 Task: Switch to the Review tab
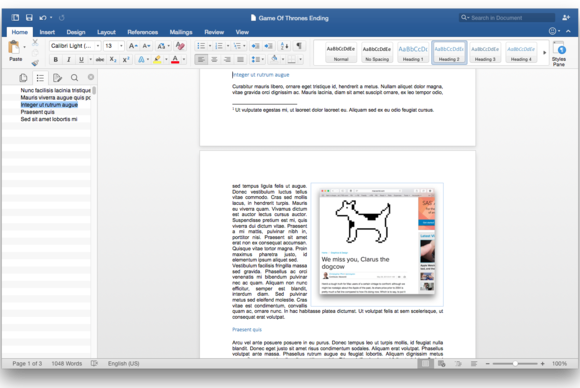click(214, 32)
